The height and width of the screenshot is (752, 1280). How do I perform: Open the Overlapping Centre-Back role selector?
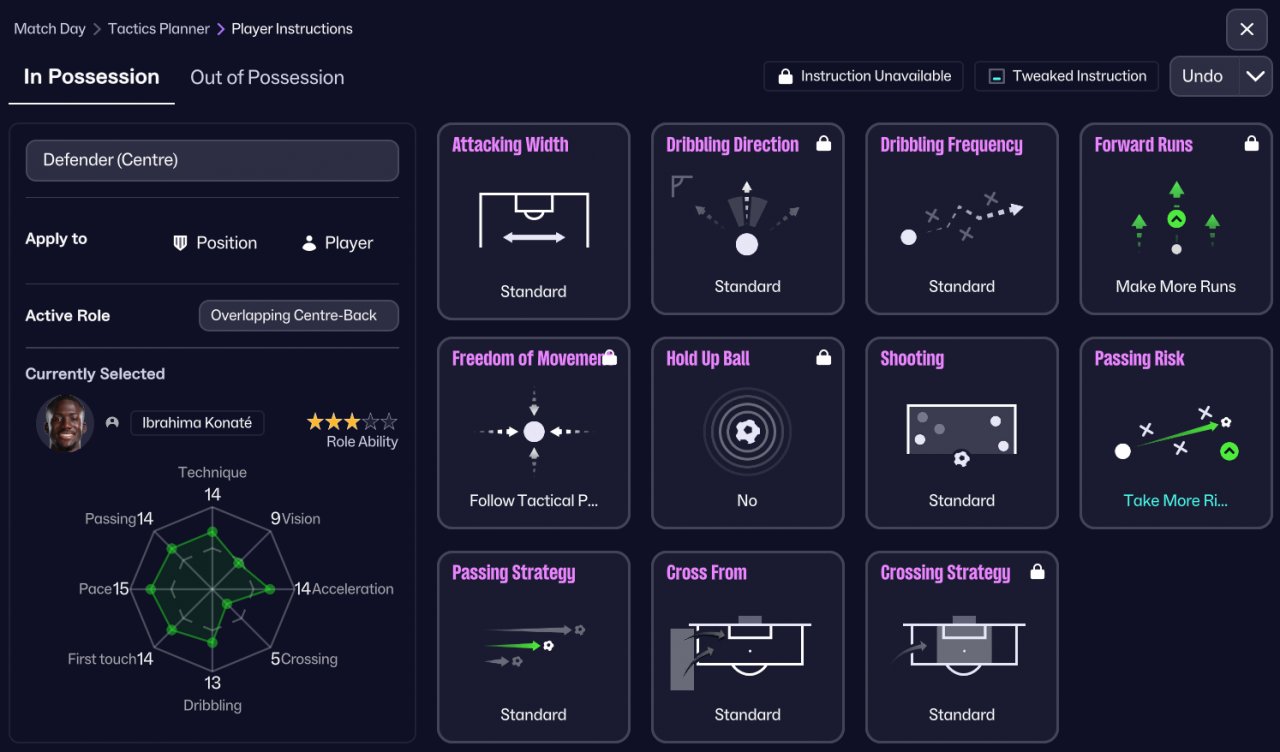(299, 315)
